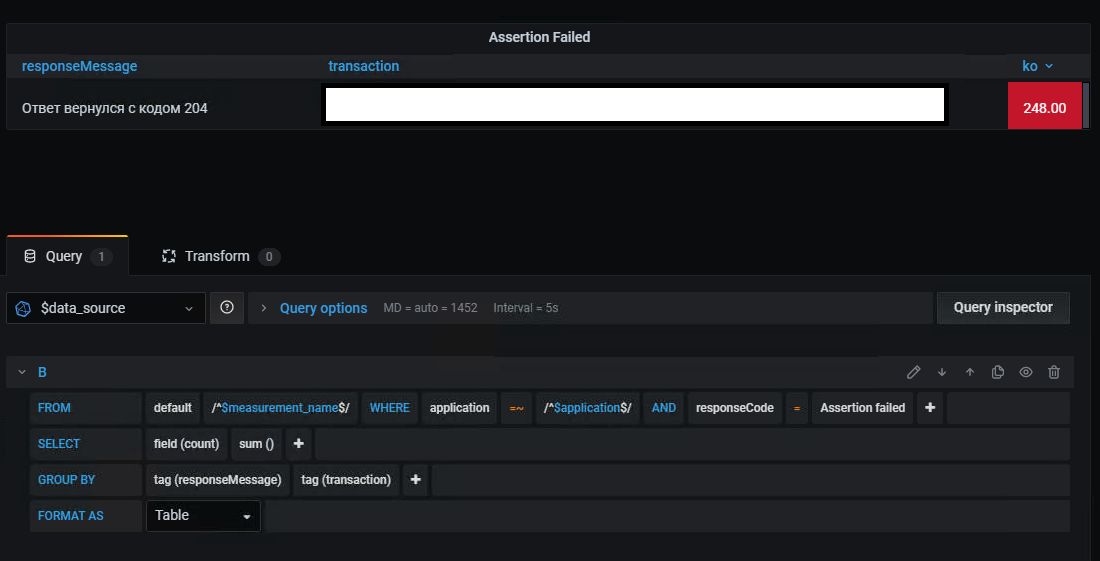Open data source help icon

(x=227, y=308)
